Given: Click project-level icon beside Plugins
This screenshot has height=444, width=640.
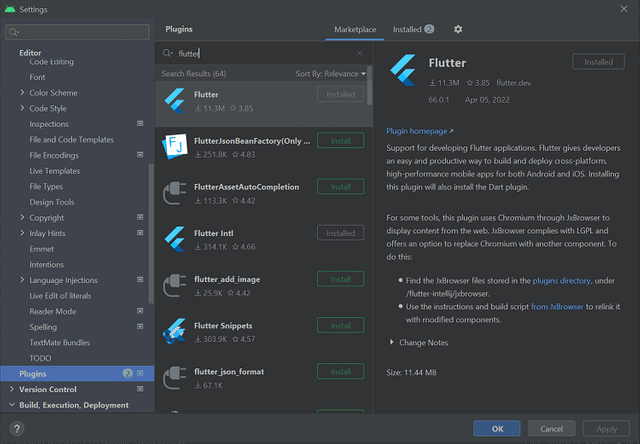Looking at the screenshot, I should tap(140, 373).
